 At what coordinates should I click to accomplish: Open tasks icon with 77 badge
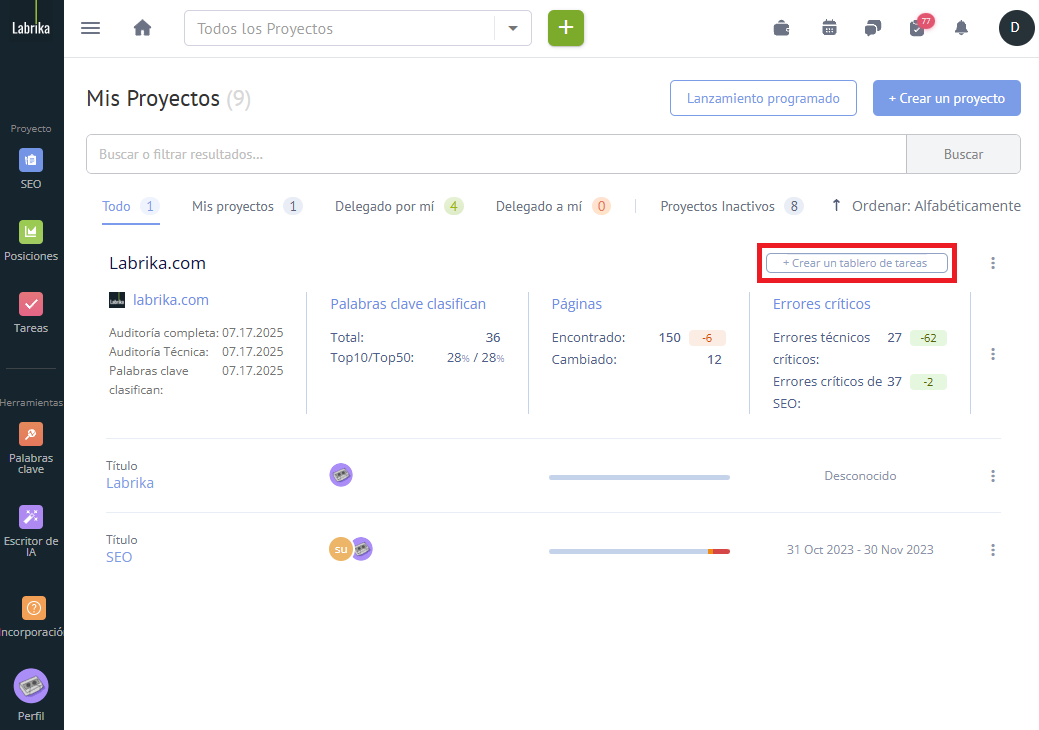coord(919,26)
